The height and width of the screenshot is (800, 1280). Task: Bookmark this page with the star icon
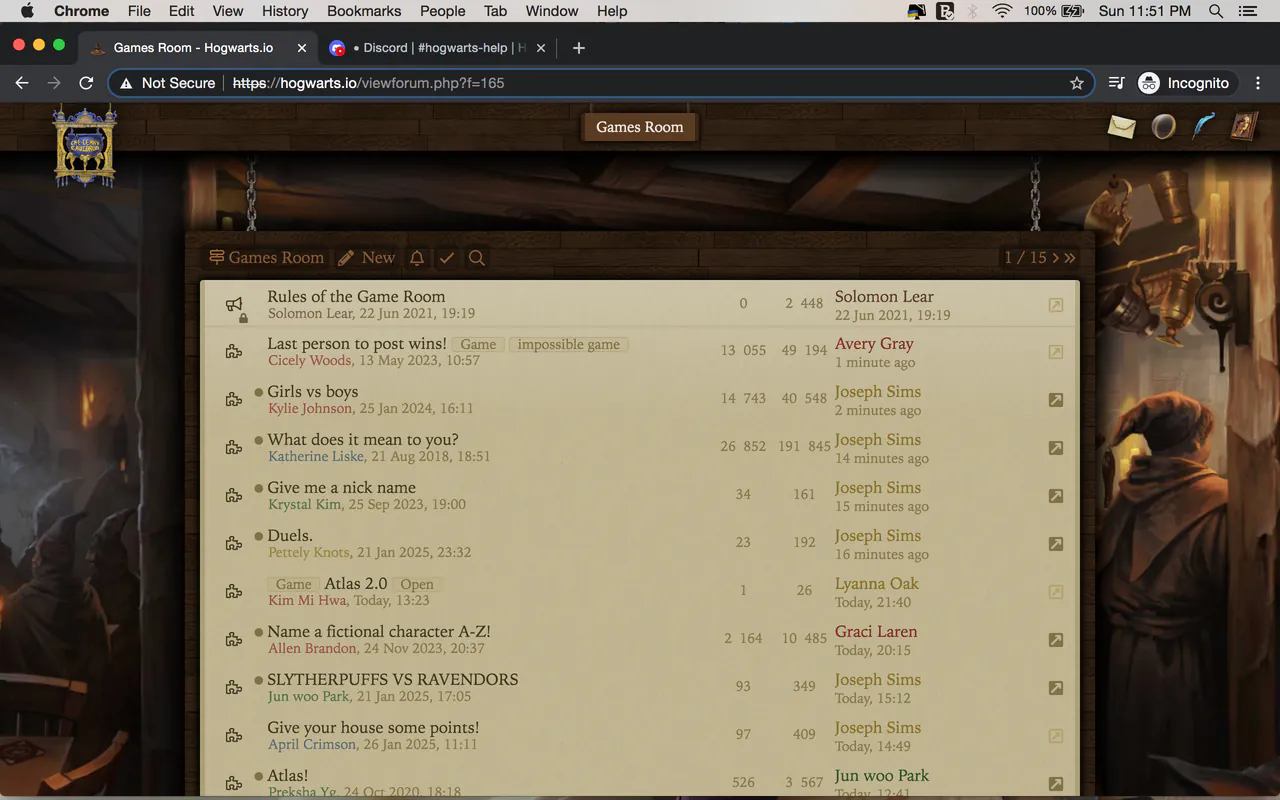[1077, 83]
